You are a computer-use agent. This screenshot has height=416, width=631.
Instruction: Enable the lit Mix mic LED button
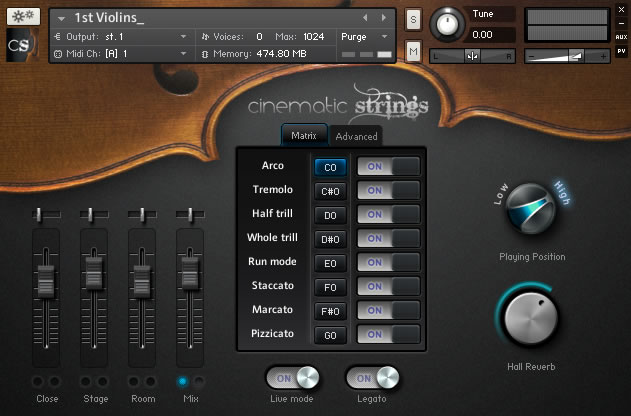[182, 381]
